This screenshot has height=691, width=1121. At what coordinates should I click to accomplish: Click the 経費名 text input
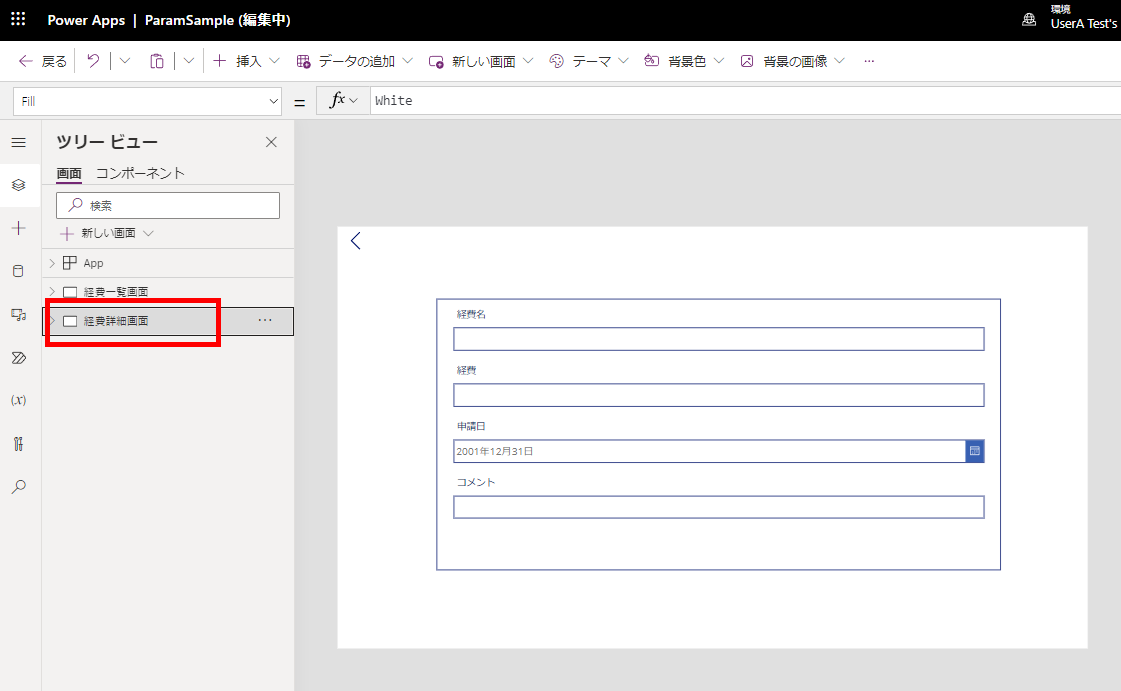pyautogui.click(x=718, y=339)
